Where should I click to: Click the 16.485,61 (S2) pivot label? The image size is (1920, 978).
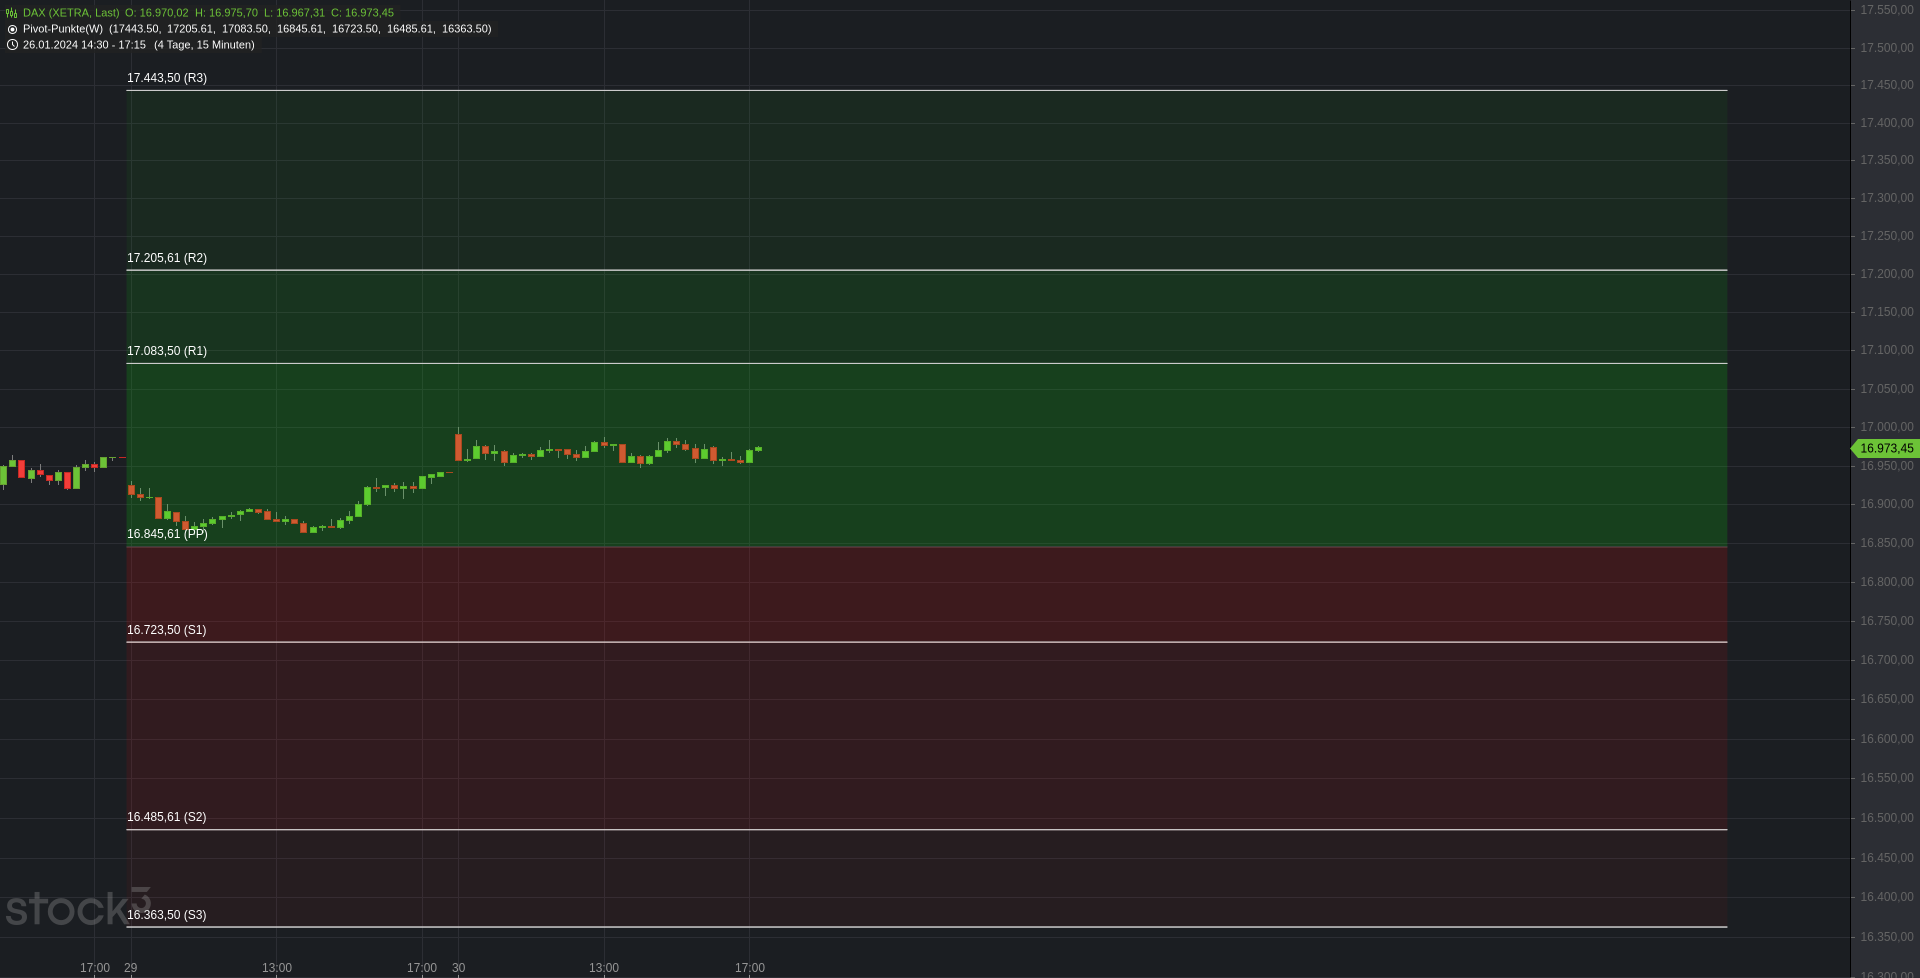point(167,817)
